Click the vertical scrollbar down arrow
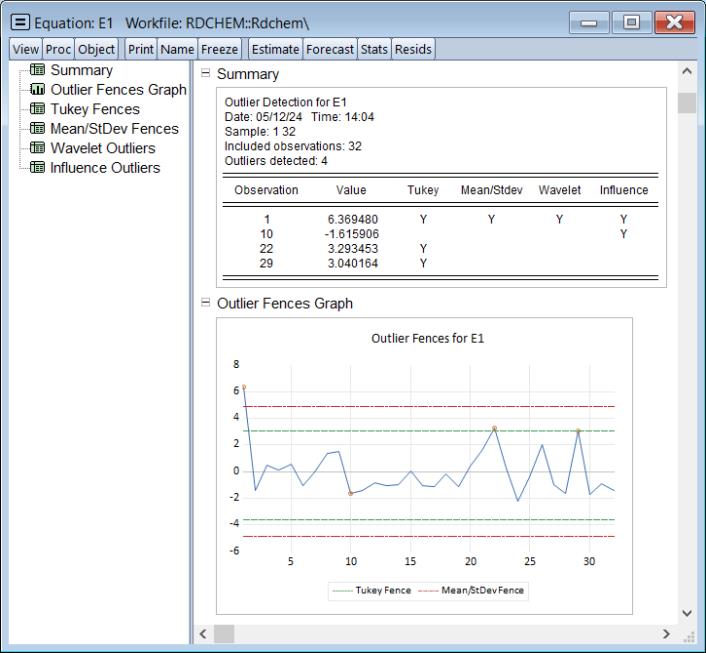 pyautogui.click(x=686, y=613)
